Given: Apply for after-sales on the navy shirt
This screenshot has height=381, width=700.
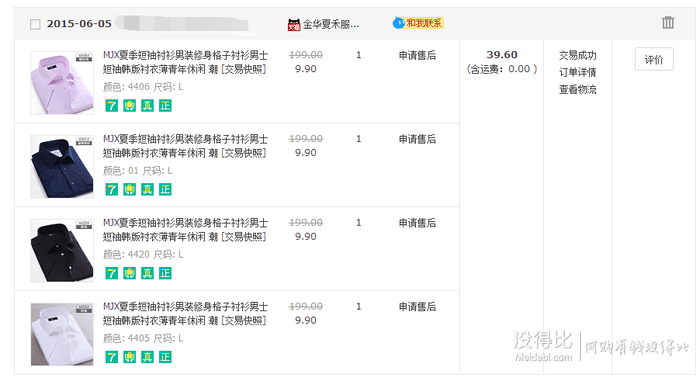Looking at the screenshot, I should click(417, 139).
